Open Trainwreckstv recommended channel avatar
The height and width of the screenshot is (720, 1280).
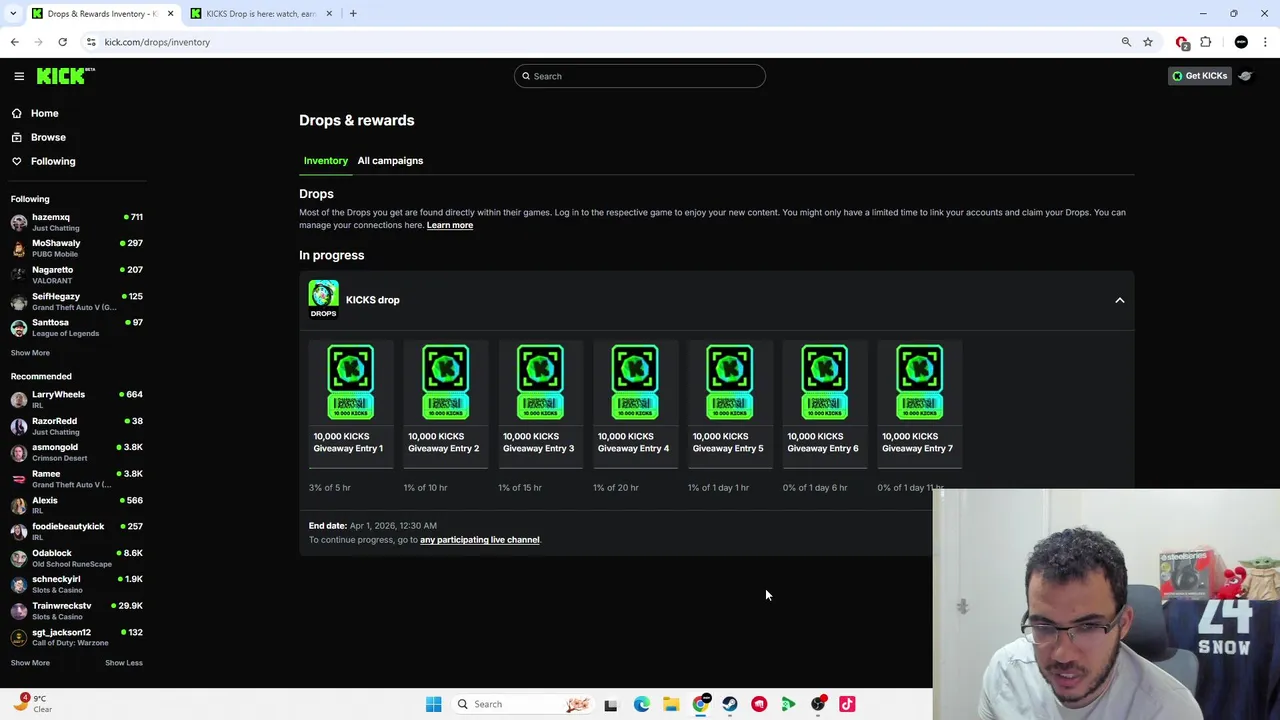click(x=19, y=611)
